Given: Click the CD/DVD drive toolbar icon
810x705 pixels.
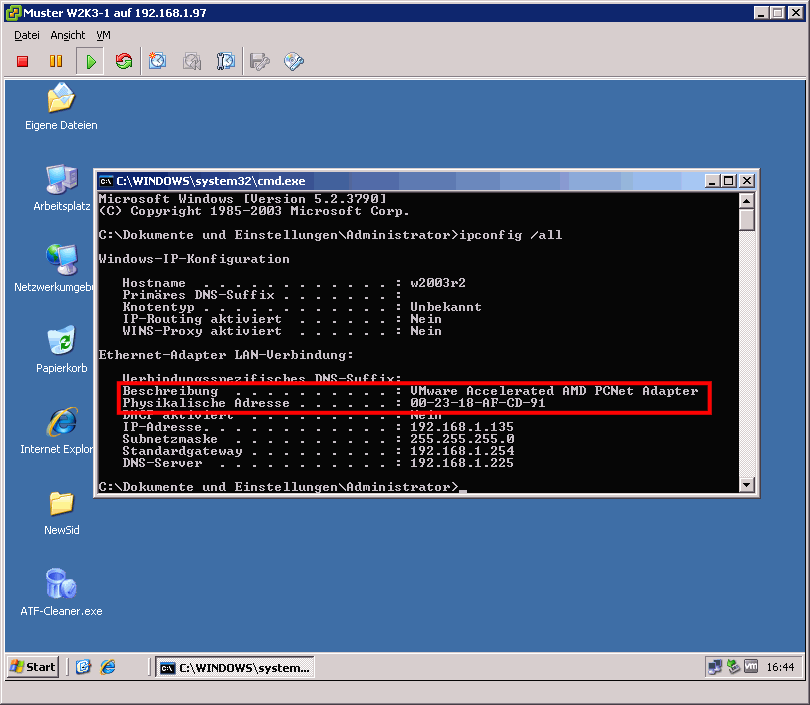Looking at the screenshot, I should 294,62.
